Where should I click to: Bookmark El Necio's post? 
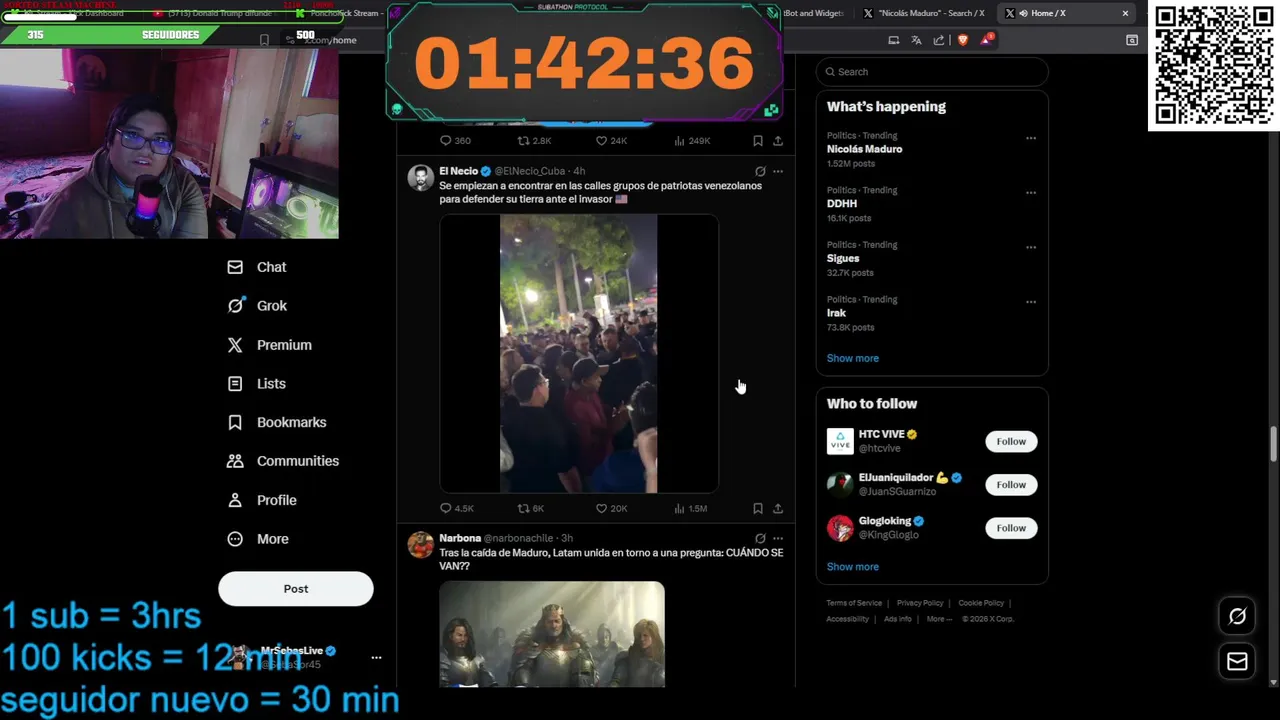pos(758,508)
